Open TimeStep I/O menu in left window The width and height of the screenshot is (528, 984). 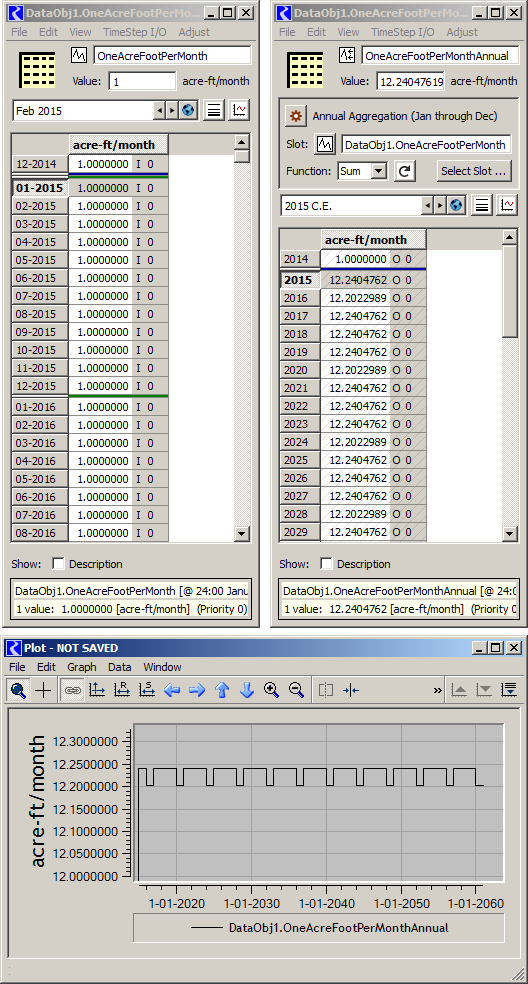pos(135,32)
